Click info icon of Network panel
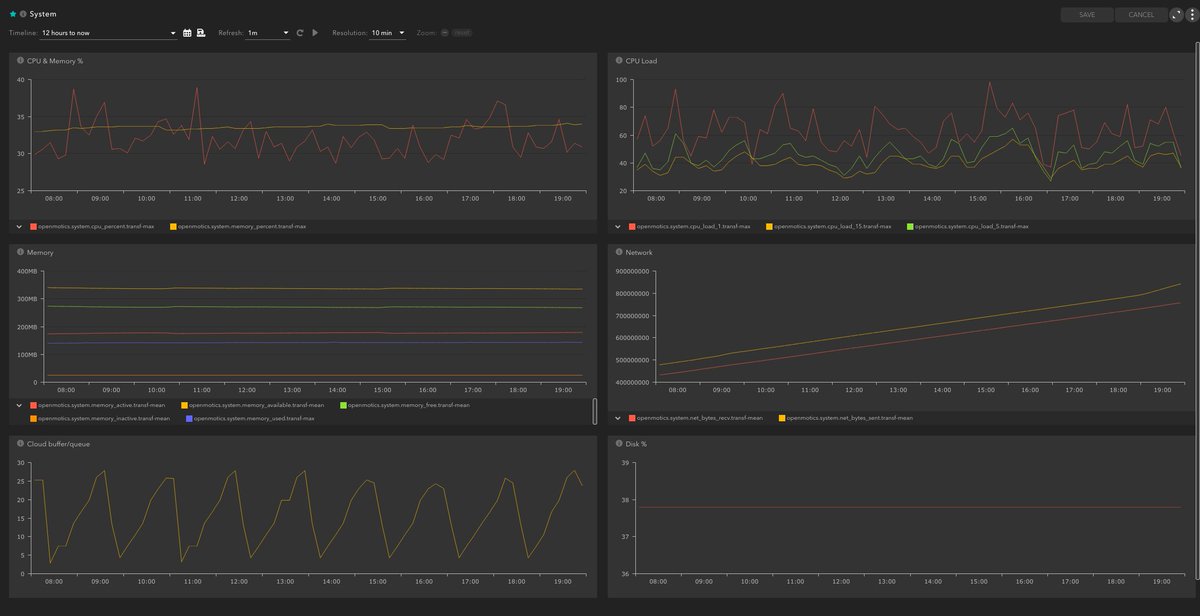The width and height of the screenshot is (1200, 616). tap(619, 252)
